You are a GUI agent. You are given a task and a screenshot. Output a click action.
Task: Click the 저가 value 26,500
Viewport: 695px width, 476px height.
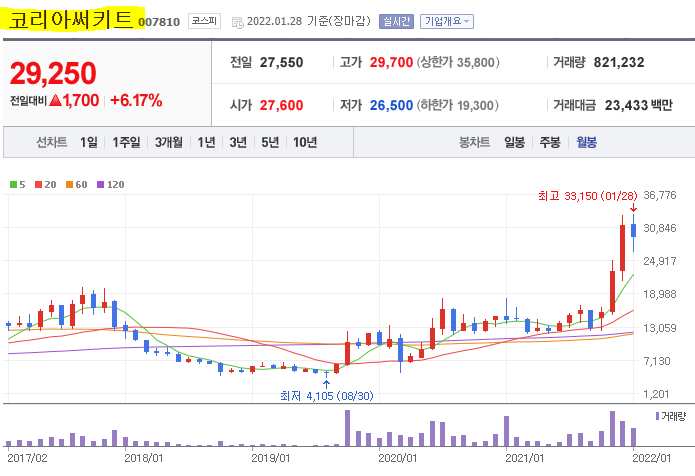click(391, 105)
